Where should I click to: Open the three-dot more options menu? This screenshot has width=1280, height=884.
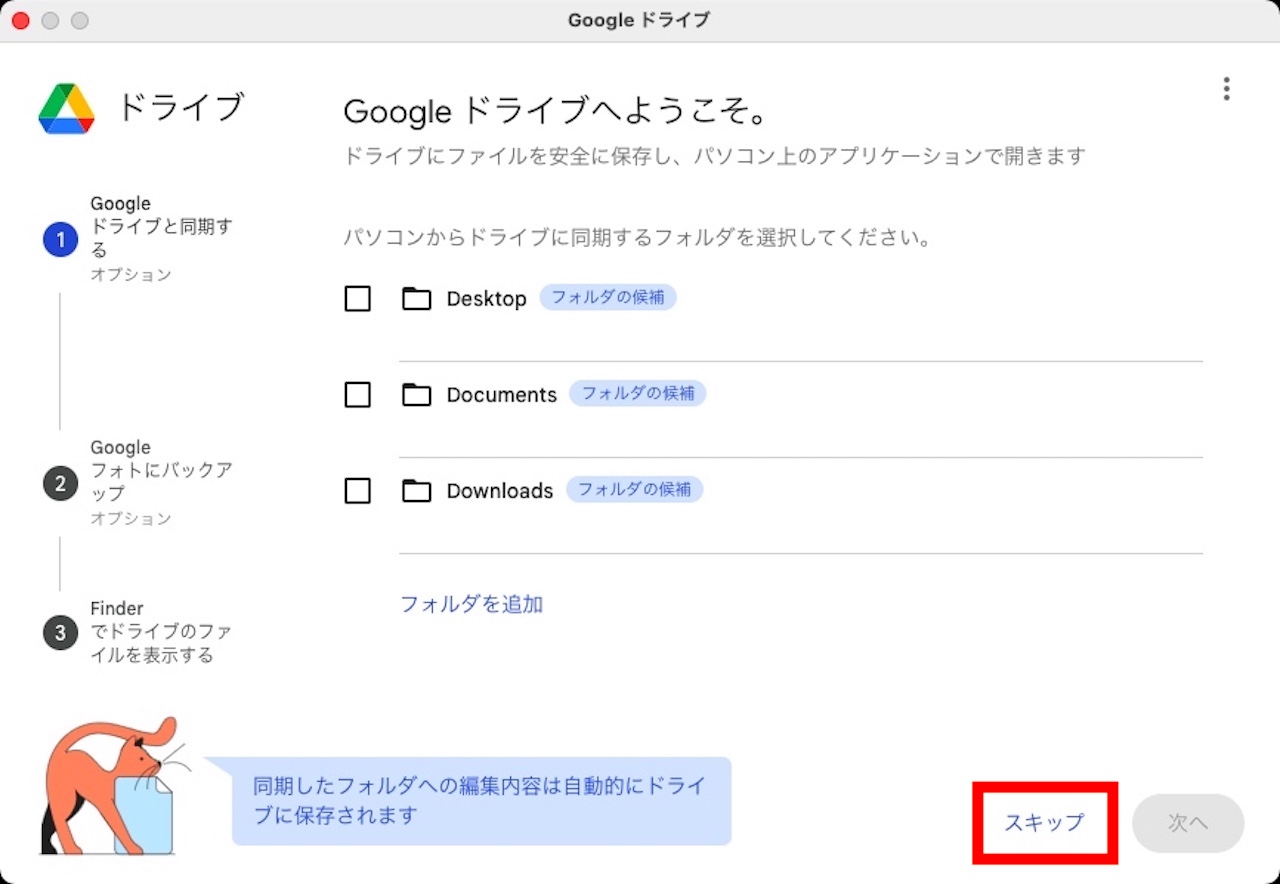1226,89
